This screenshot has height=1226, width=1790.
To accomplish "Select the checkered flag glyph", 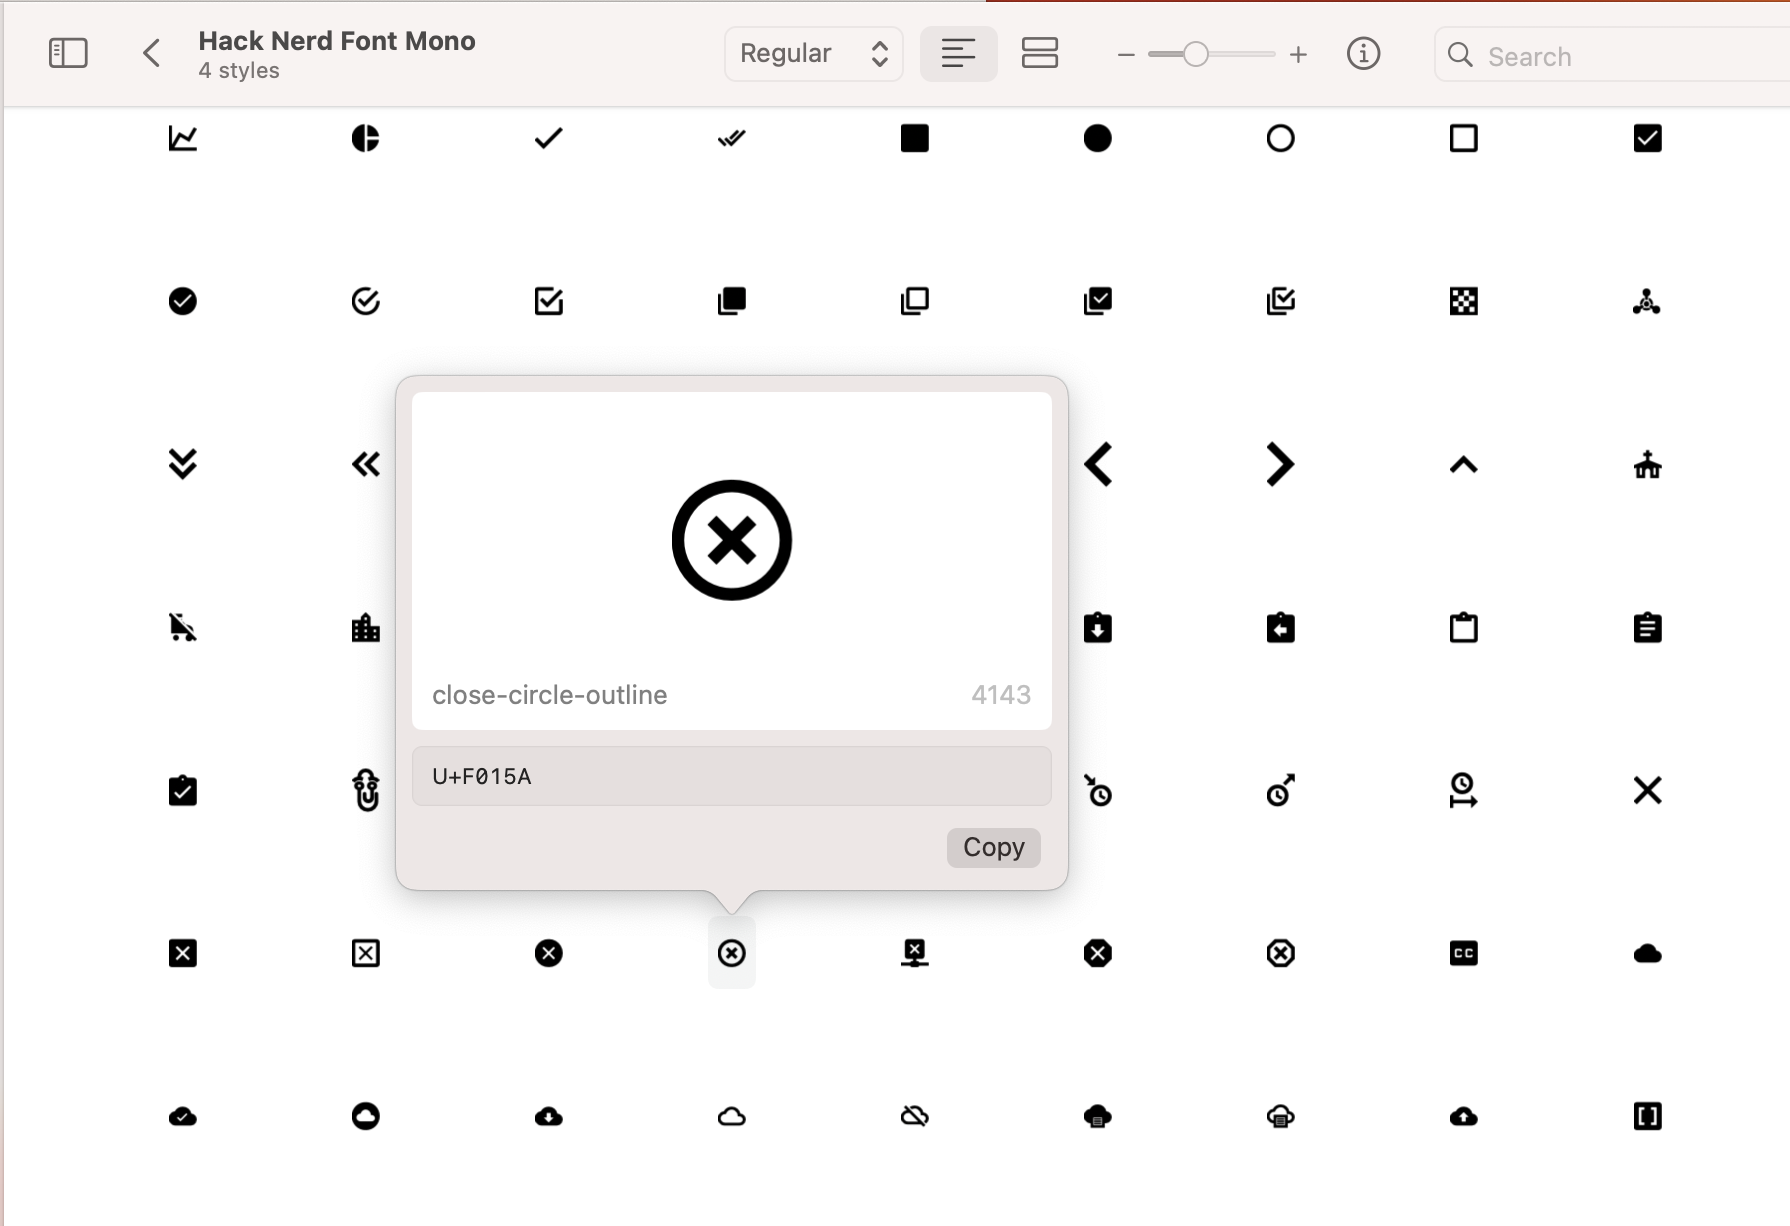I will click(1463, 300).
